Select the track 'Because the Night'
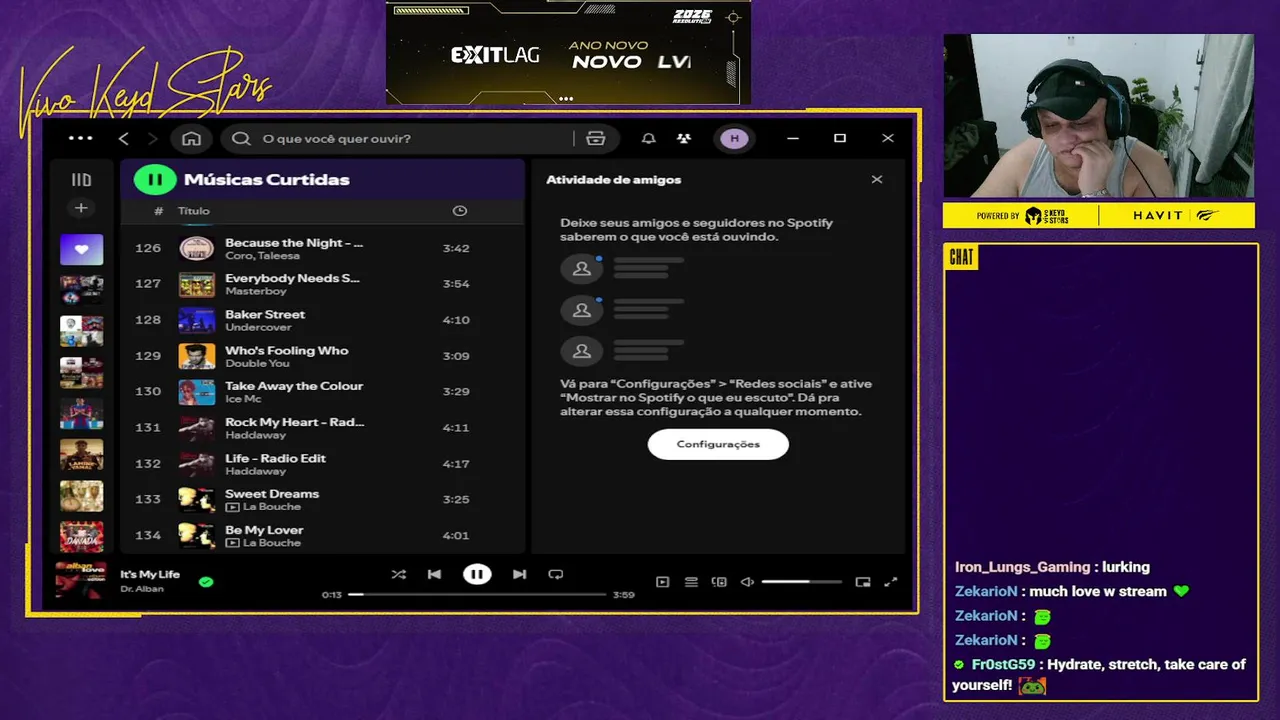Image resolution: width=1280 pixels, height=720 pixels. (x=322, y=248)
